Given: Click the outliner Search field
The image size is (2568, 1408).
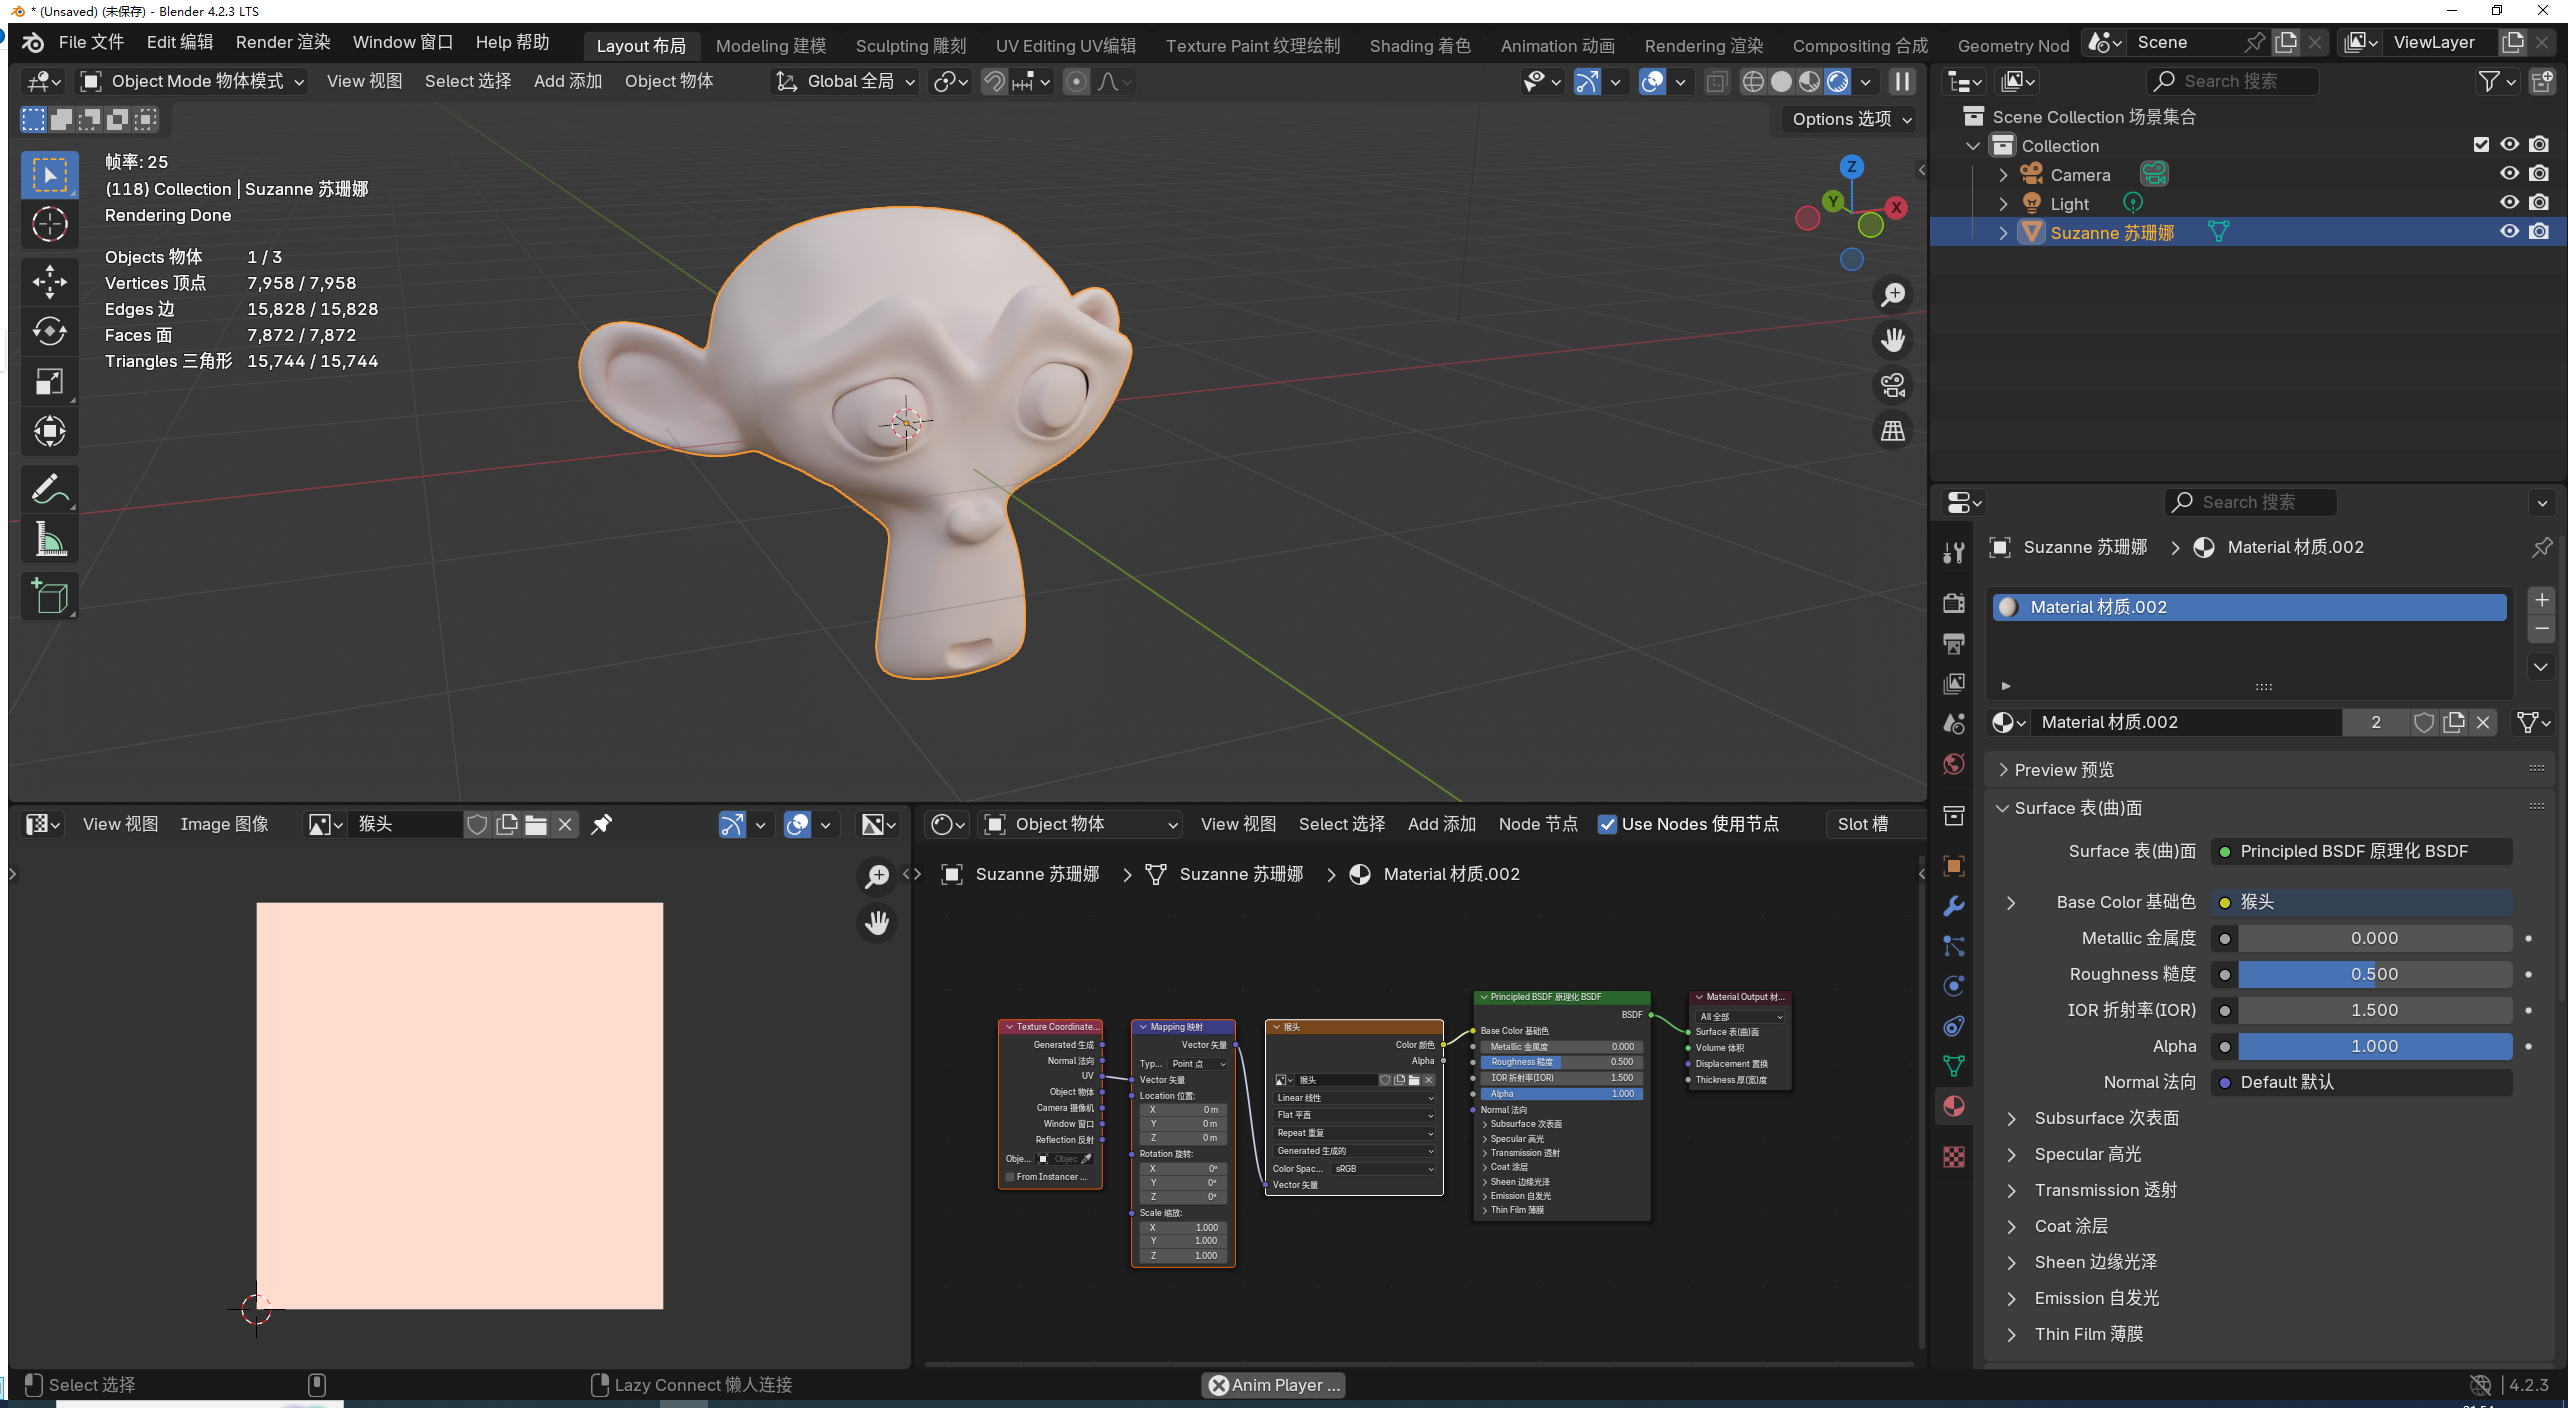Looking at the screenshot, I should pos(2232,82).
